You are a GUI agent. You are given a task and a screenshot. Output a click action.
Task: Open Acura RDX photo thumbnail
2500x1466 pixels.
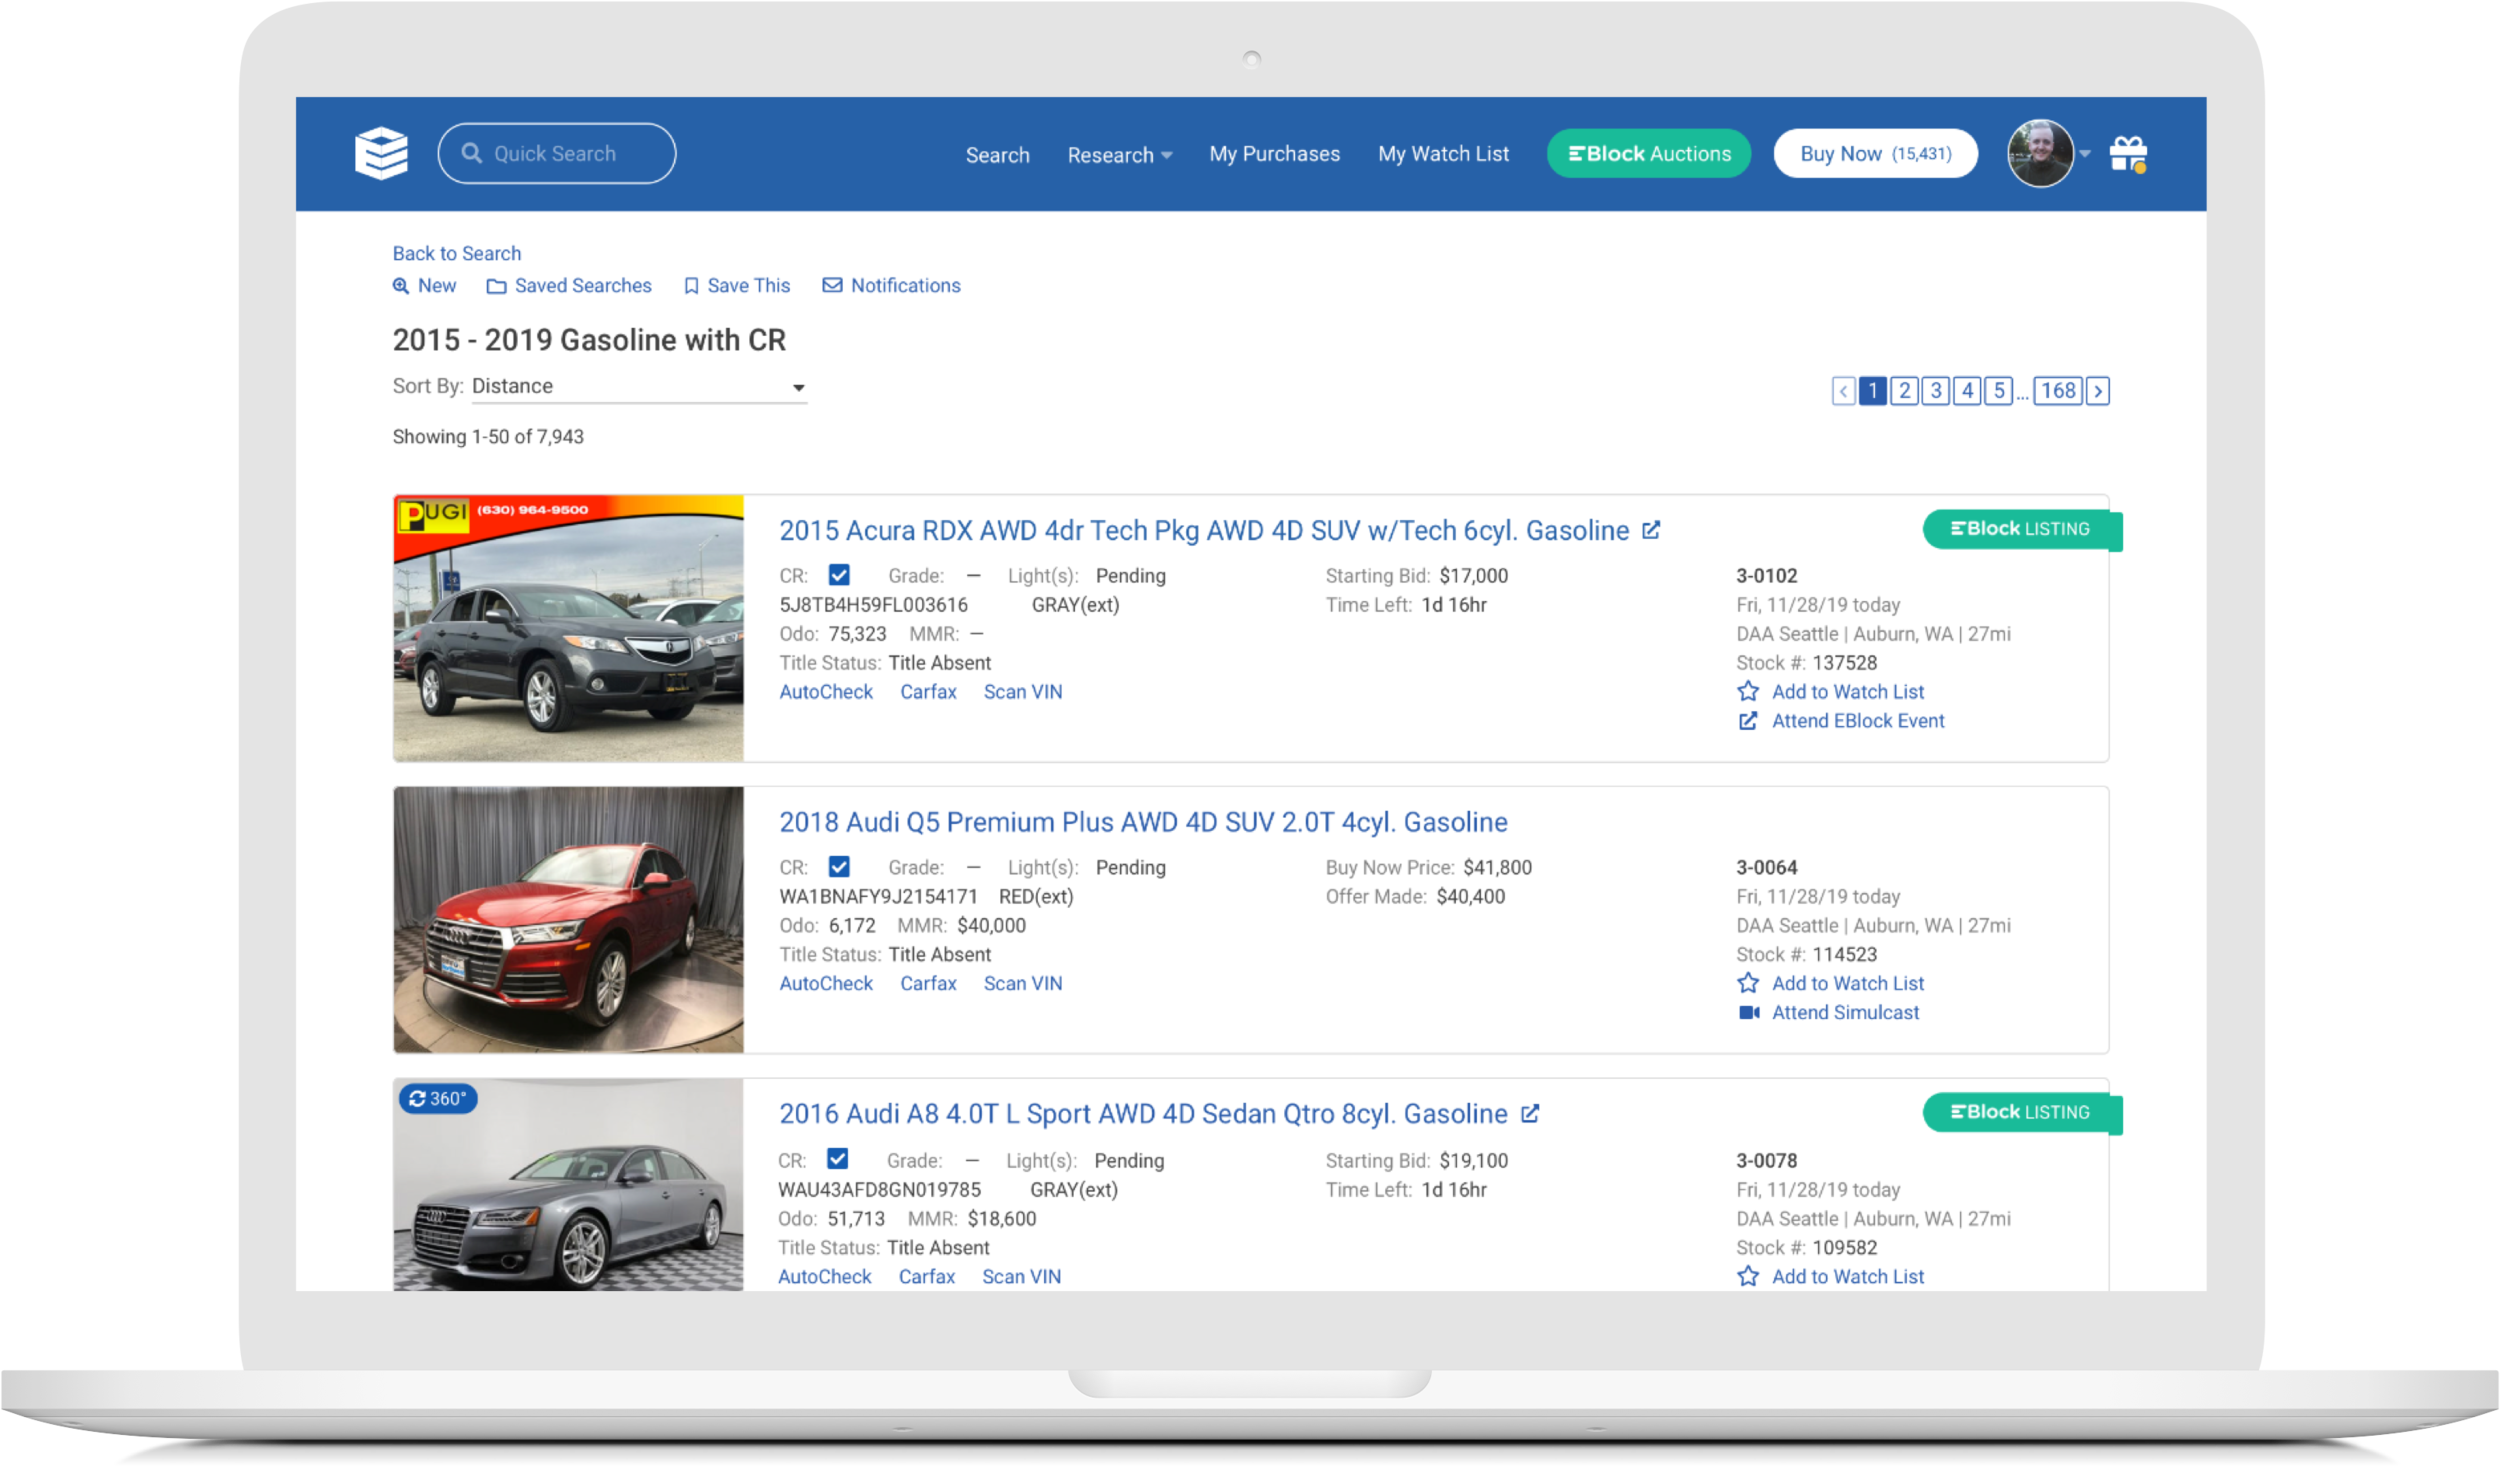pyautogui.click(x=568, y=628)
